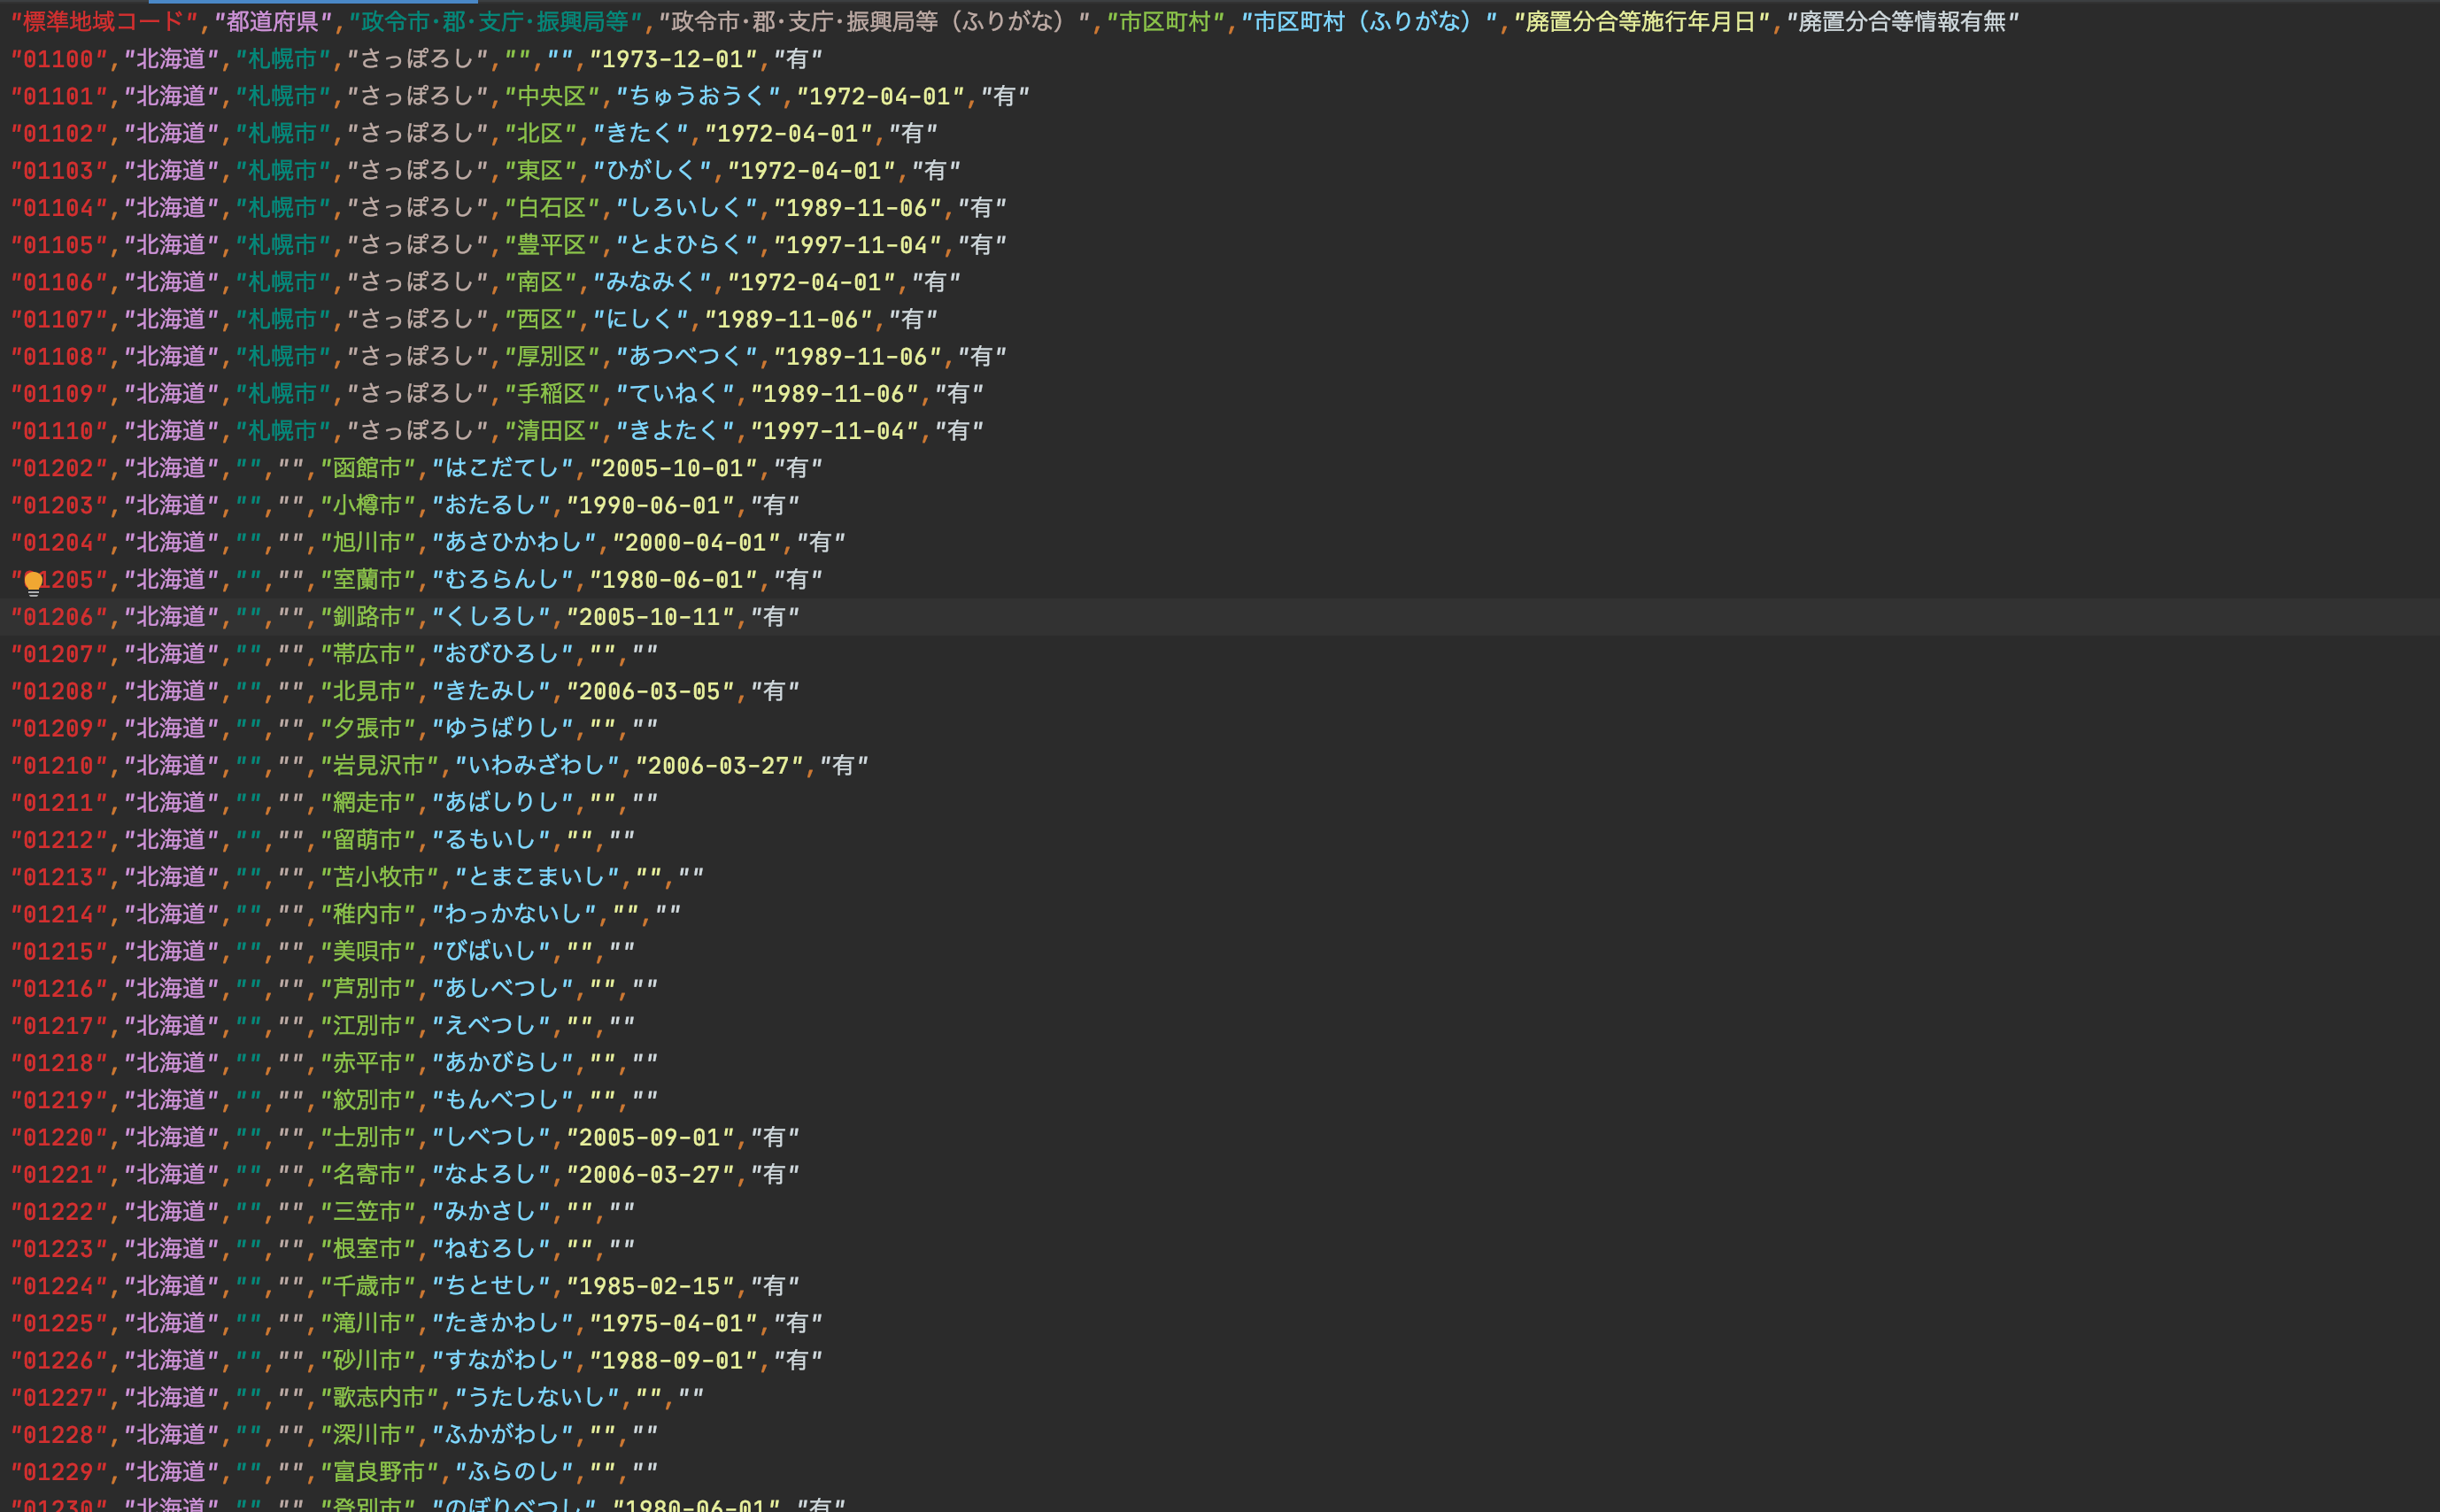This screenshot has height=1512, width=2440.
Task: Click date 2005-10-11 in current line
Action: (x=649, y=617)
